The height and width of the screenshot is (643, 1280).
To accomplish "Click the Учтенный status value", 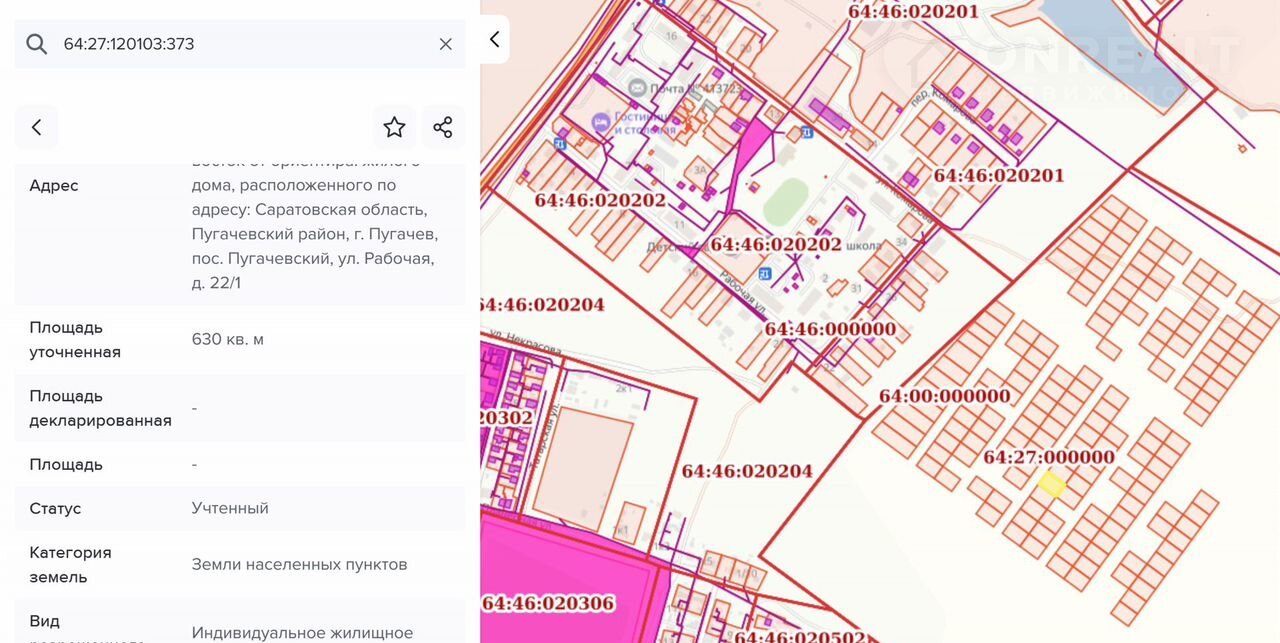I will [230, 508].
